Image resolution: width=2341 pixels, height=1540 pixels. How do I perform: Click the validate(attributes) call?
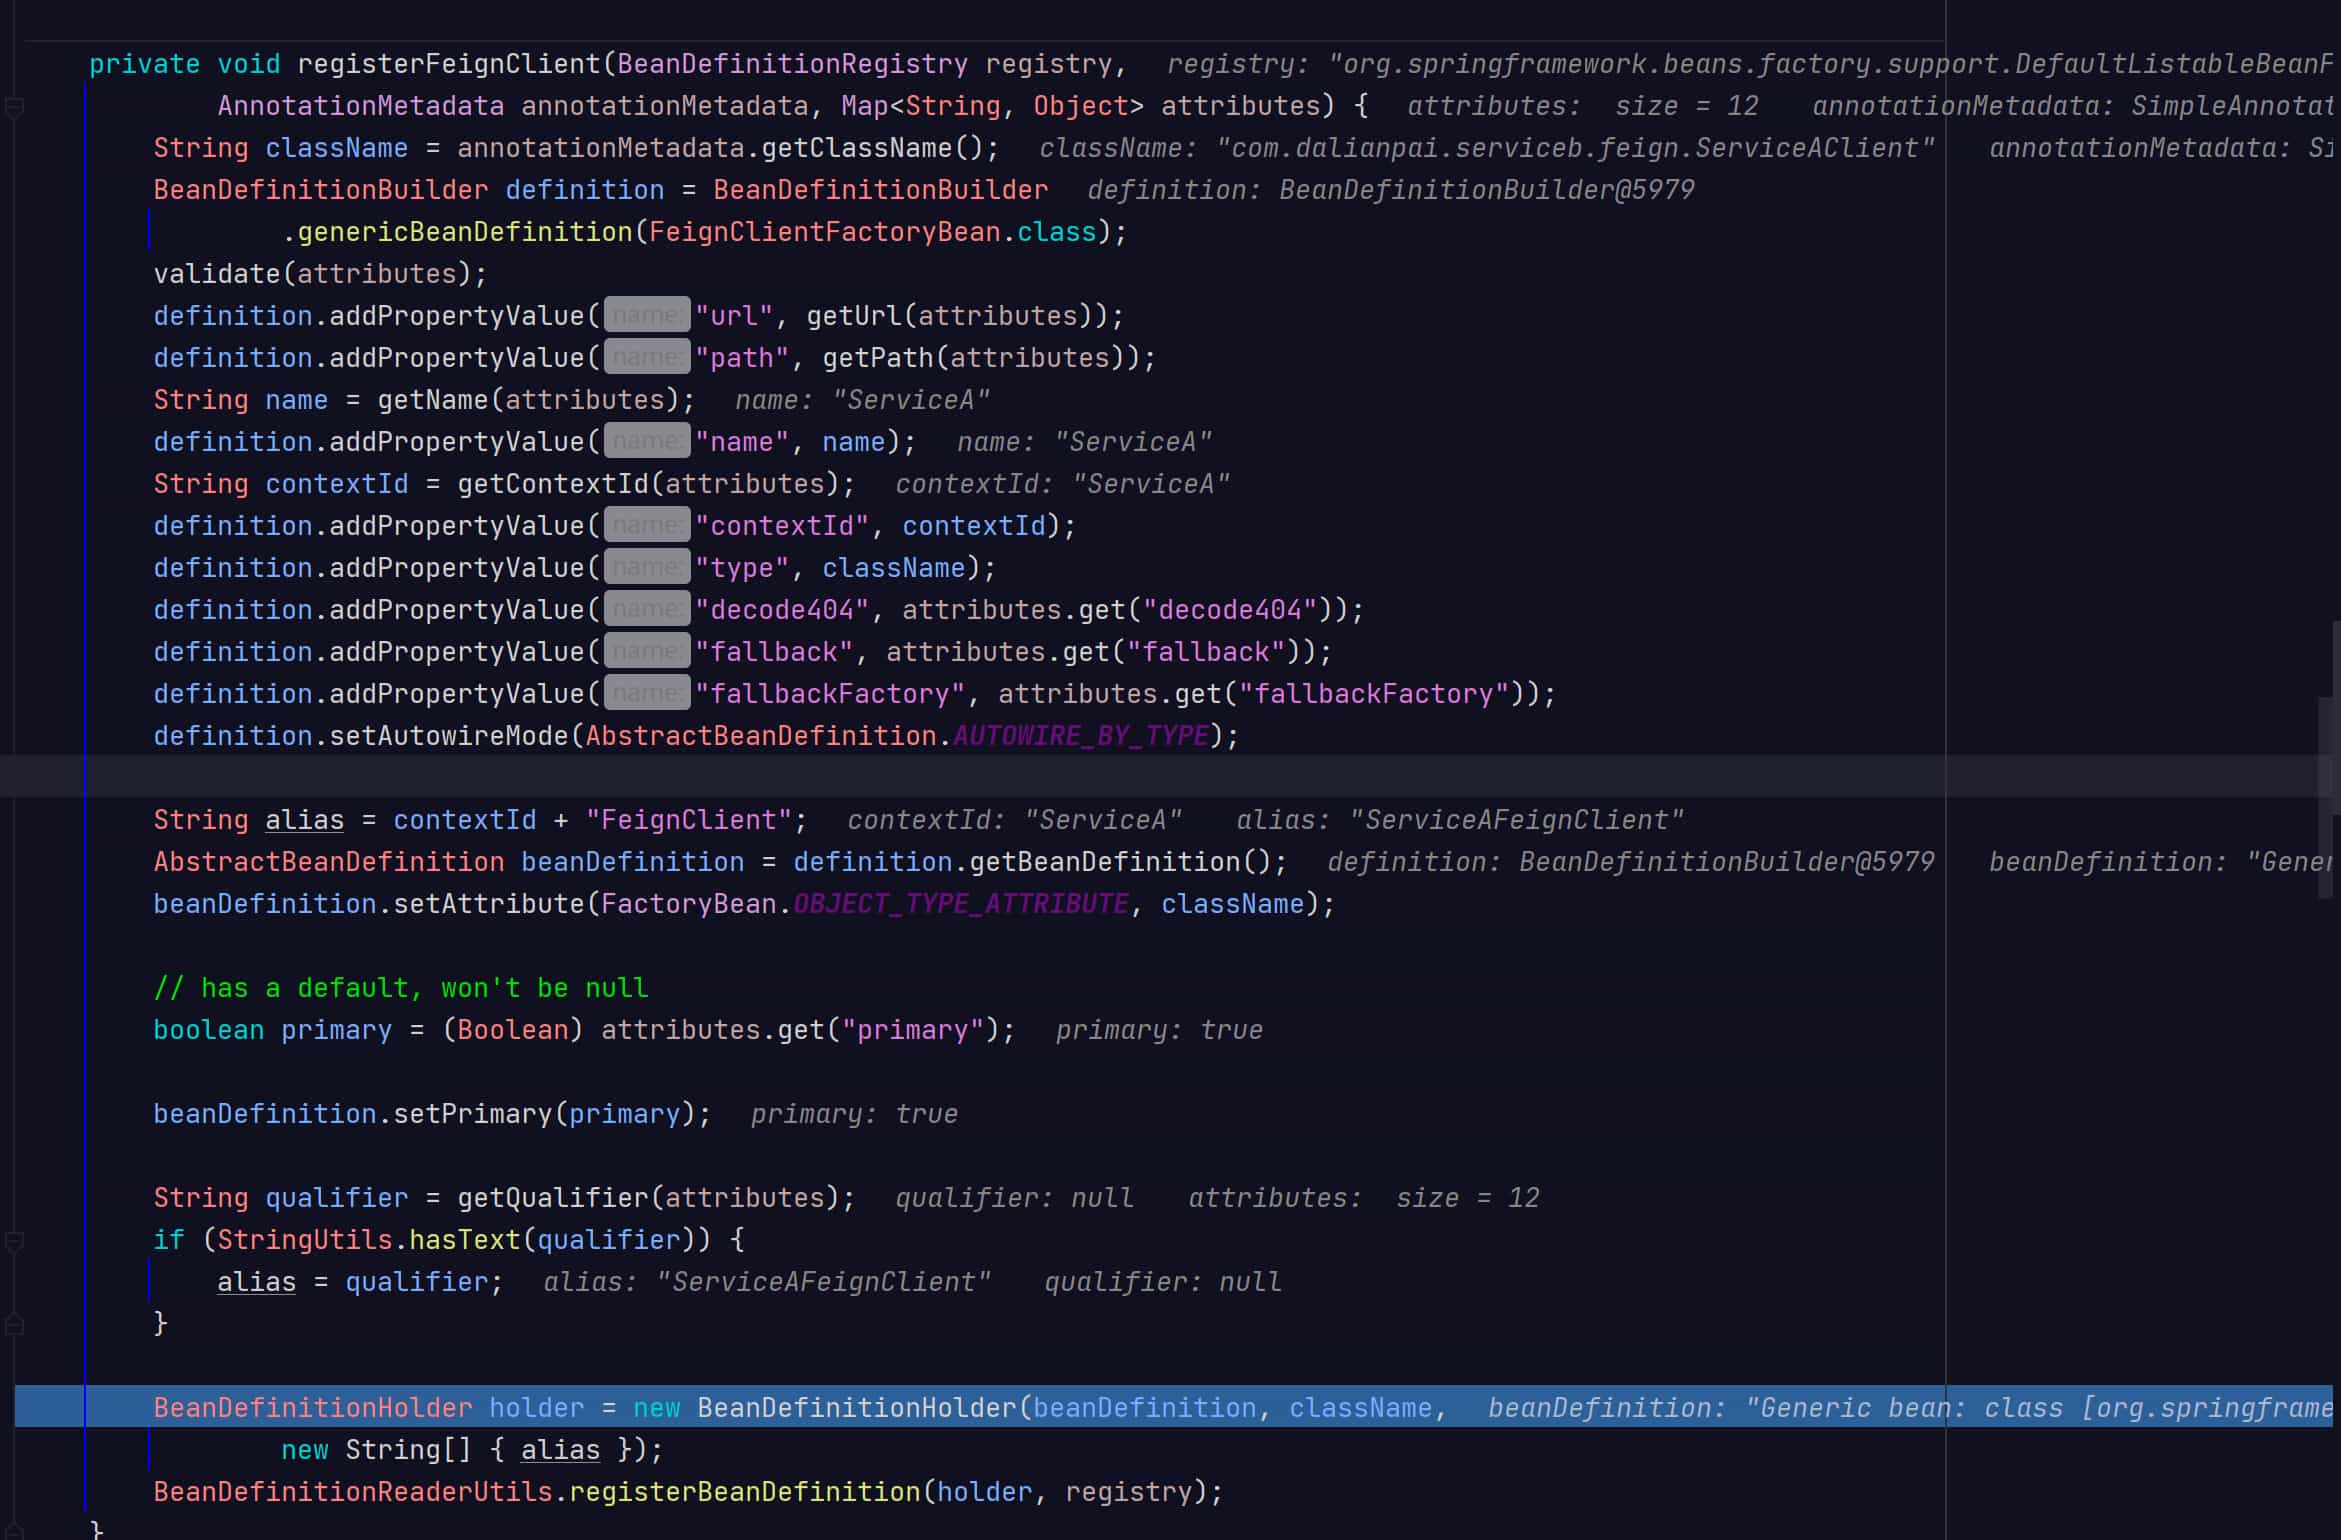[x=312, y=274]
